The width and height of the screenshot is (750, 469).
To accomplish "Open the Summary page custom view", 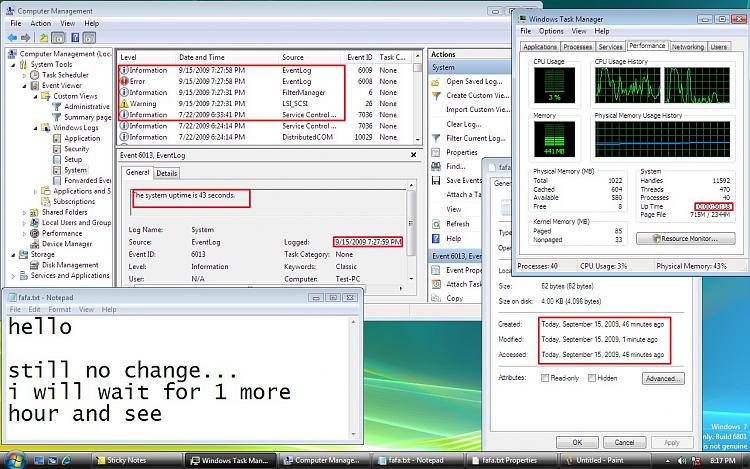I will [x=88, y=117].
